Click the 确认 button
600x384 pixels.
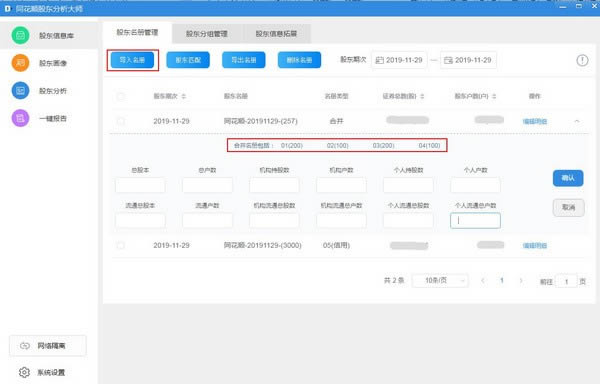click(568, 178)
